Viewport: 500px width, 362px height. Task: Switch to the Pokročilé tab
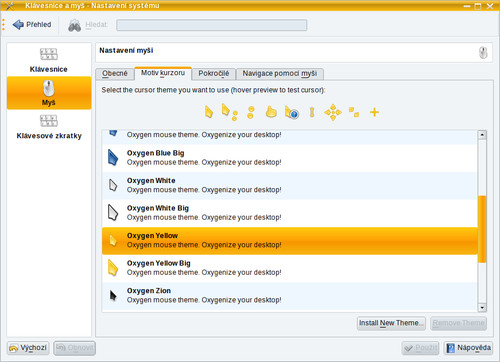(214, 73)
